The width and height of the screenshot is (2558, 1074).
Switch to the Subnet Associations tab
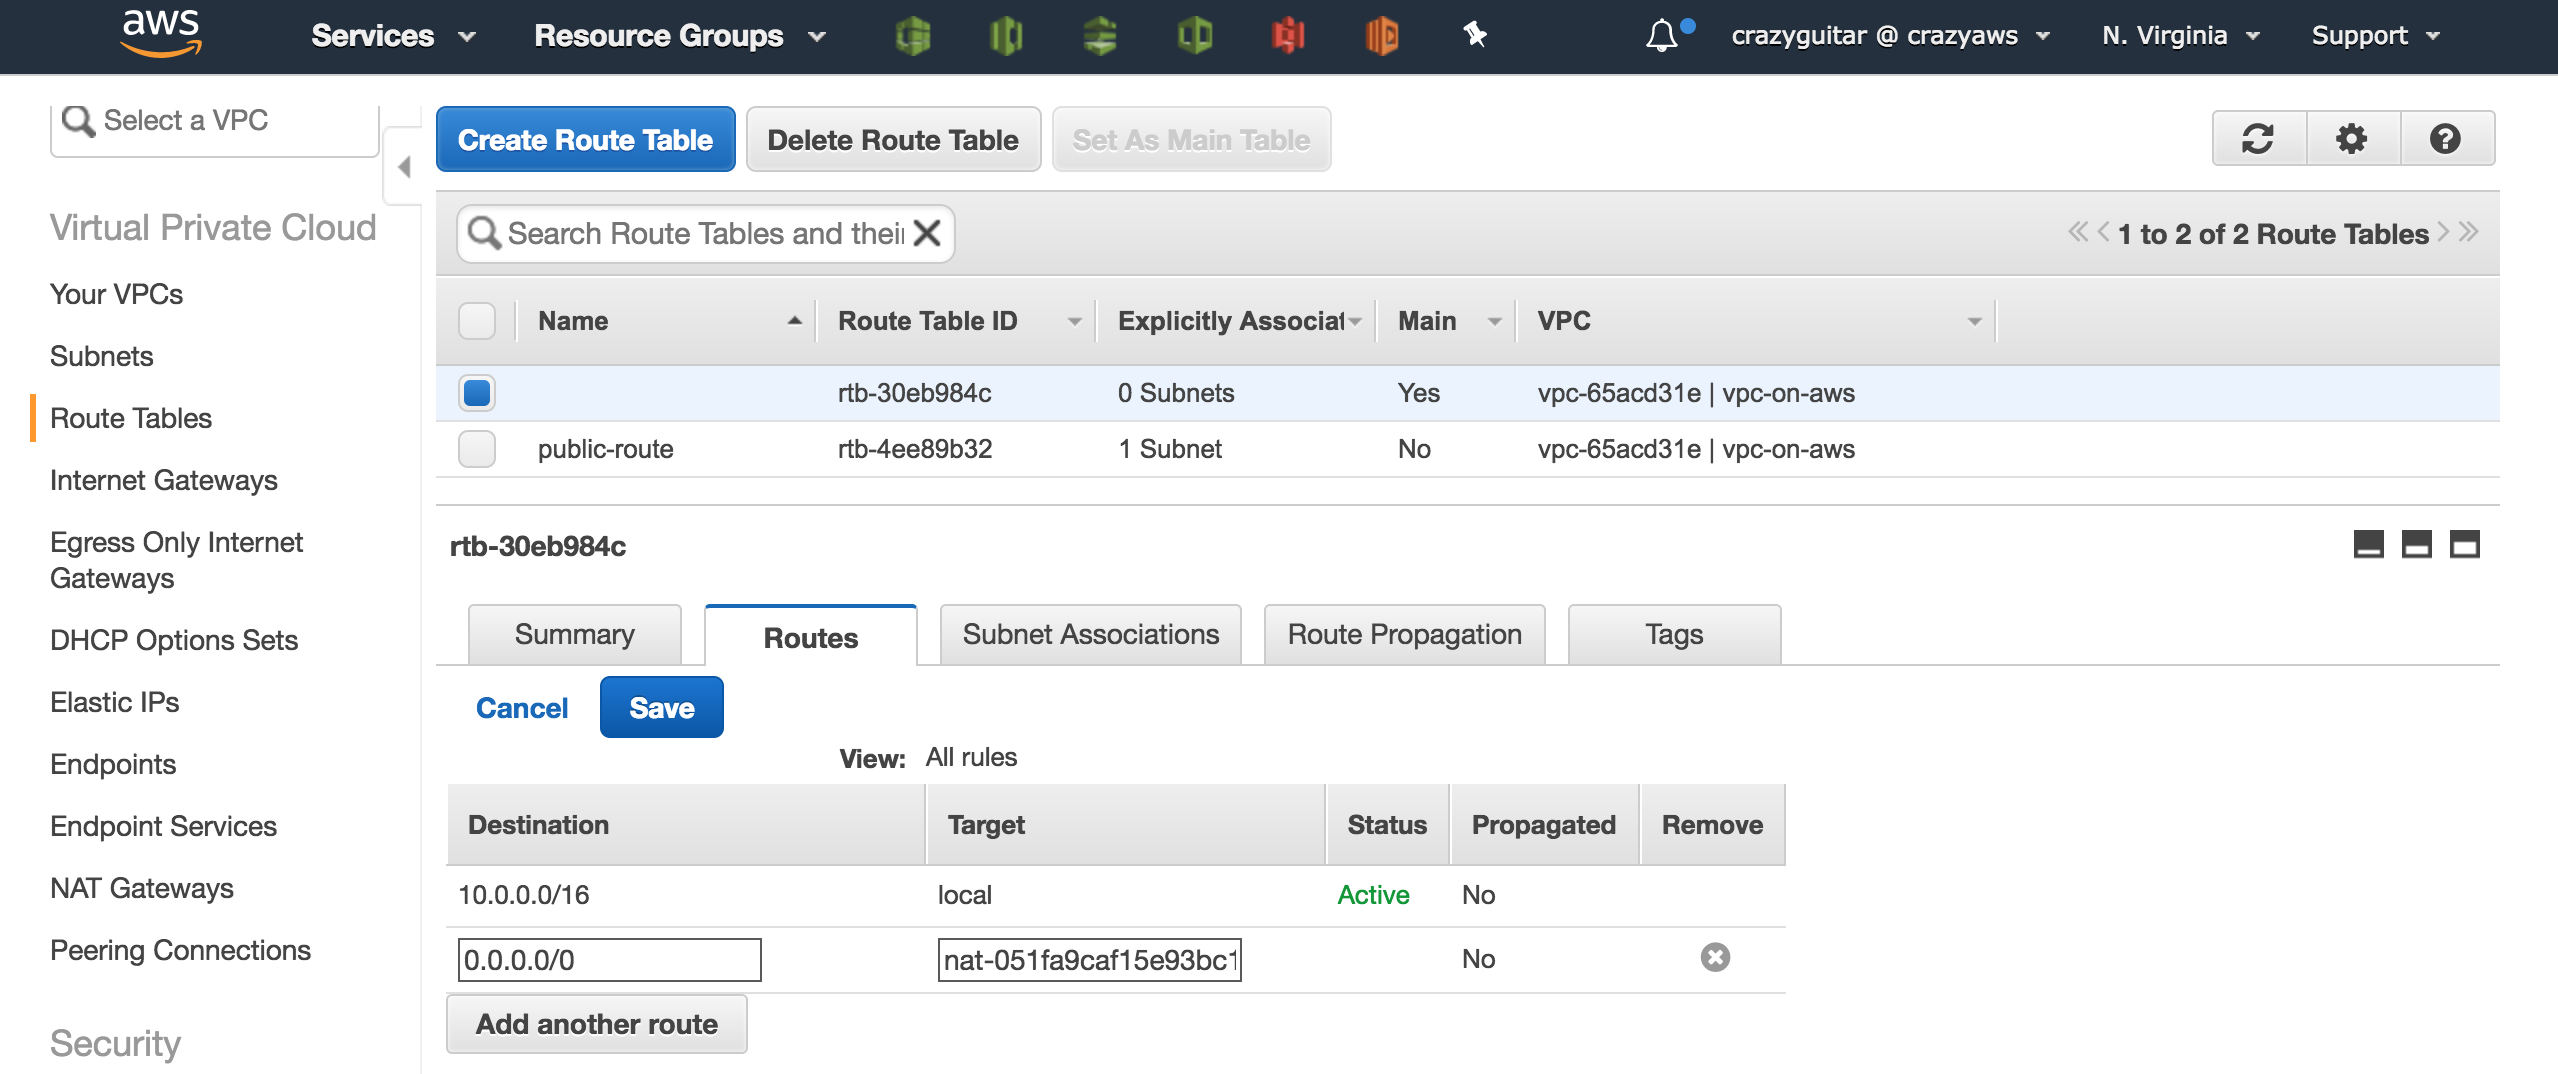pyautogui.click(x=1089, y=633)
